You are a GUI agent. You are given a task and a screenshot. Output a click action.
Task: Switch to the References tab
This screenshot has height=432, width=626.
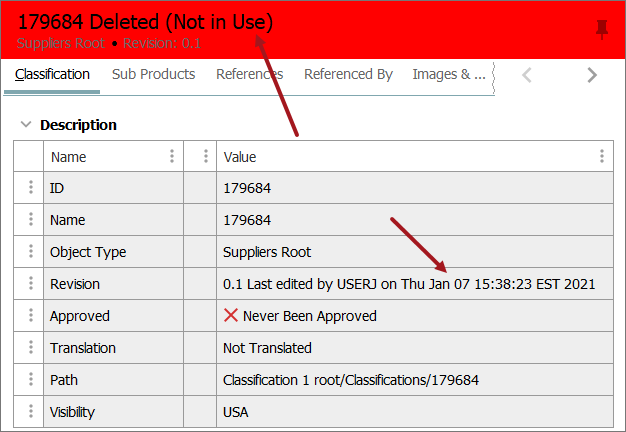(249, 74)
